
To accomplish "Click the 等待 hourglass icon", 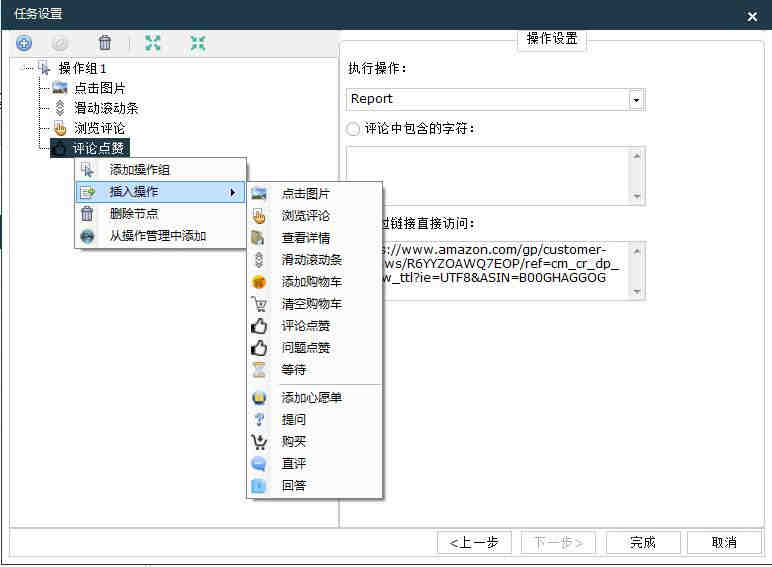I will [x=259, y=370].
